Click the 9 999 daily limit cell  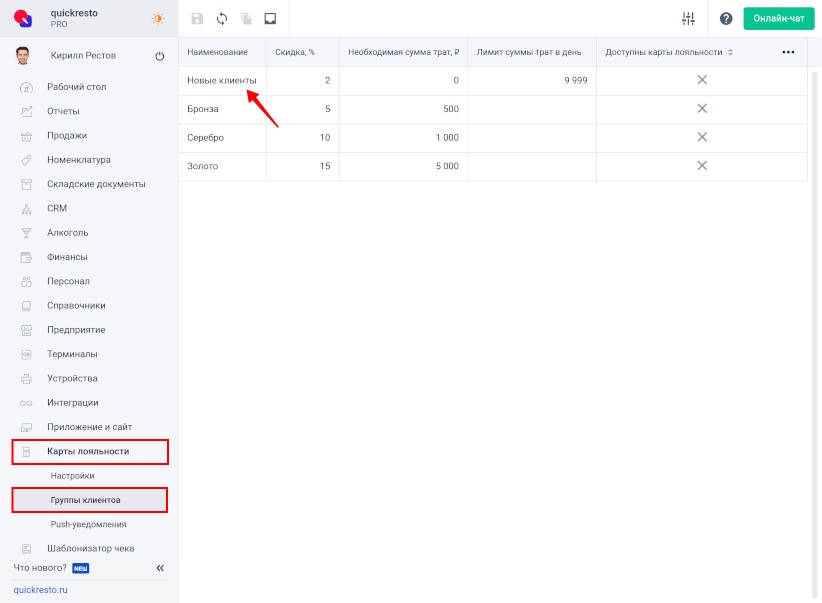(532, 81)
